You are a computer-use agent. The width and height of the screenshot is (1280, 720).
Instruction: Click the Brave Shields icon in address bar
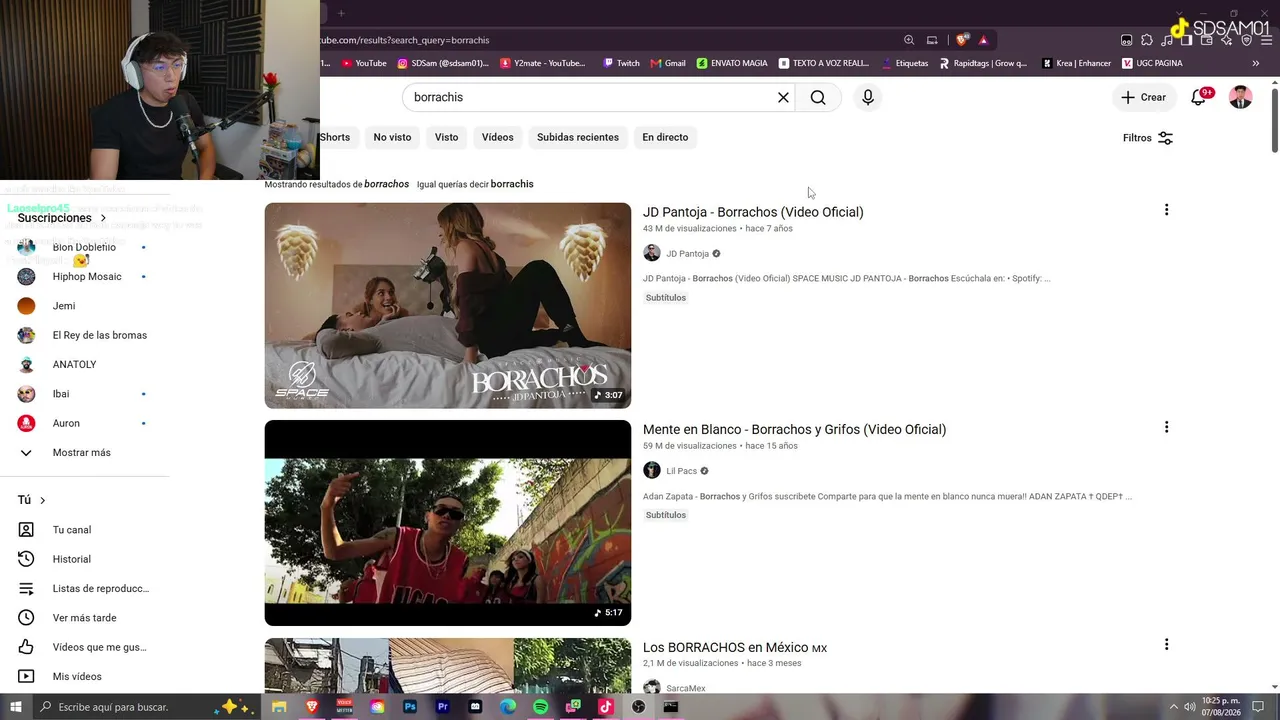pyautogui.click(x=962, y=40)
